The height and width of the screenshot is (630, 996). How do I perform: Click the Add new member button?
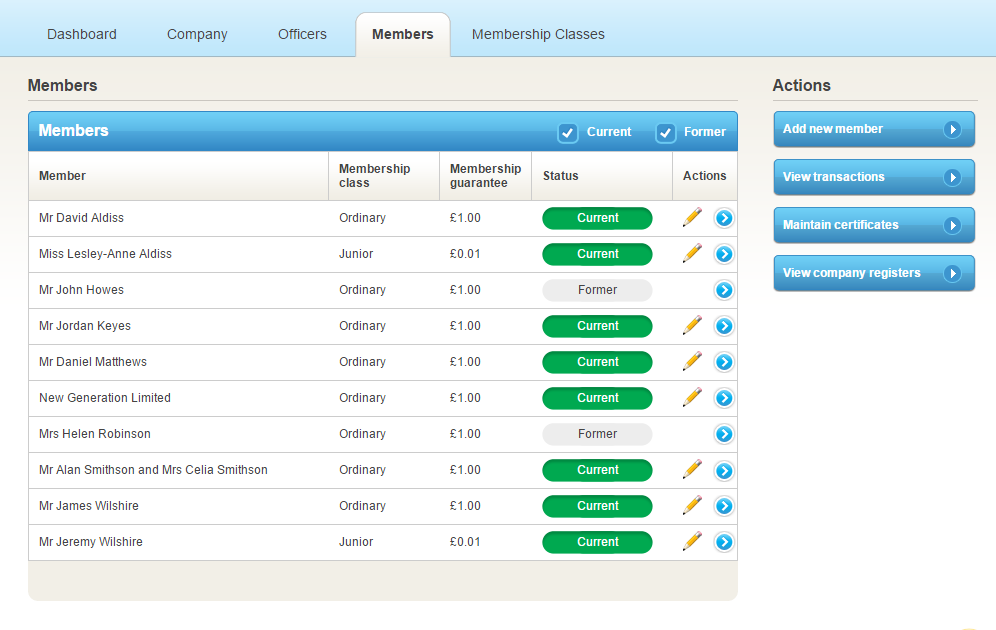[x=873, y=129]
